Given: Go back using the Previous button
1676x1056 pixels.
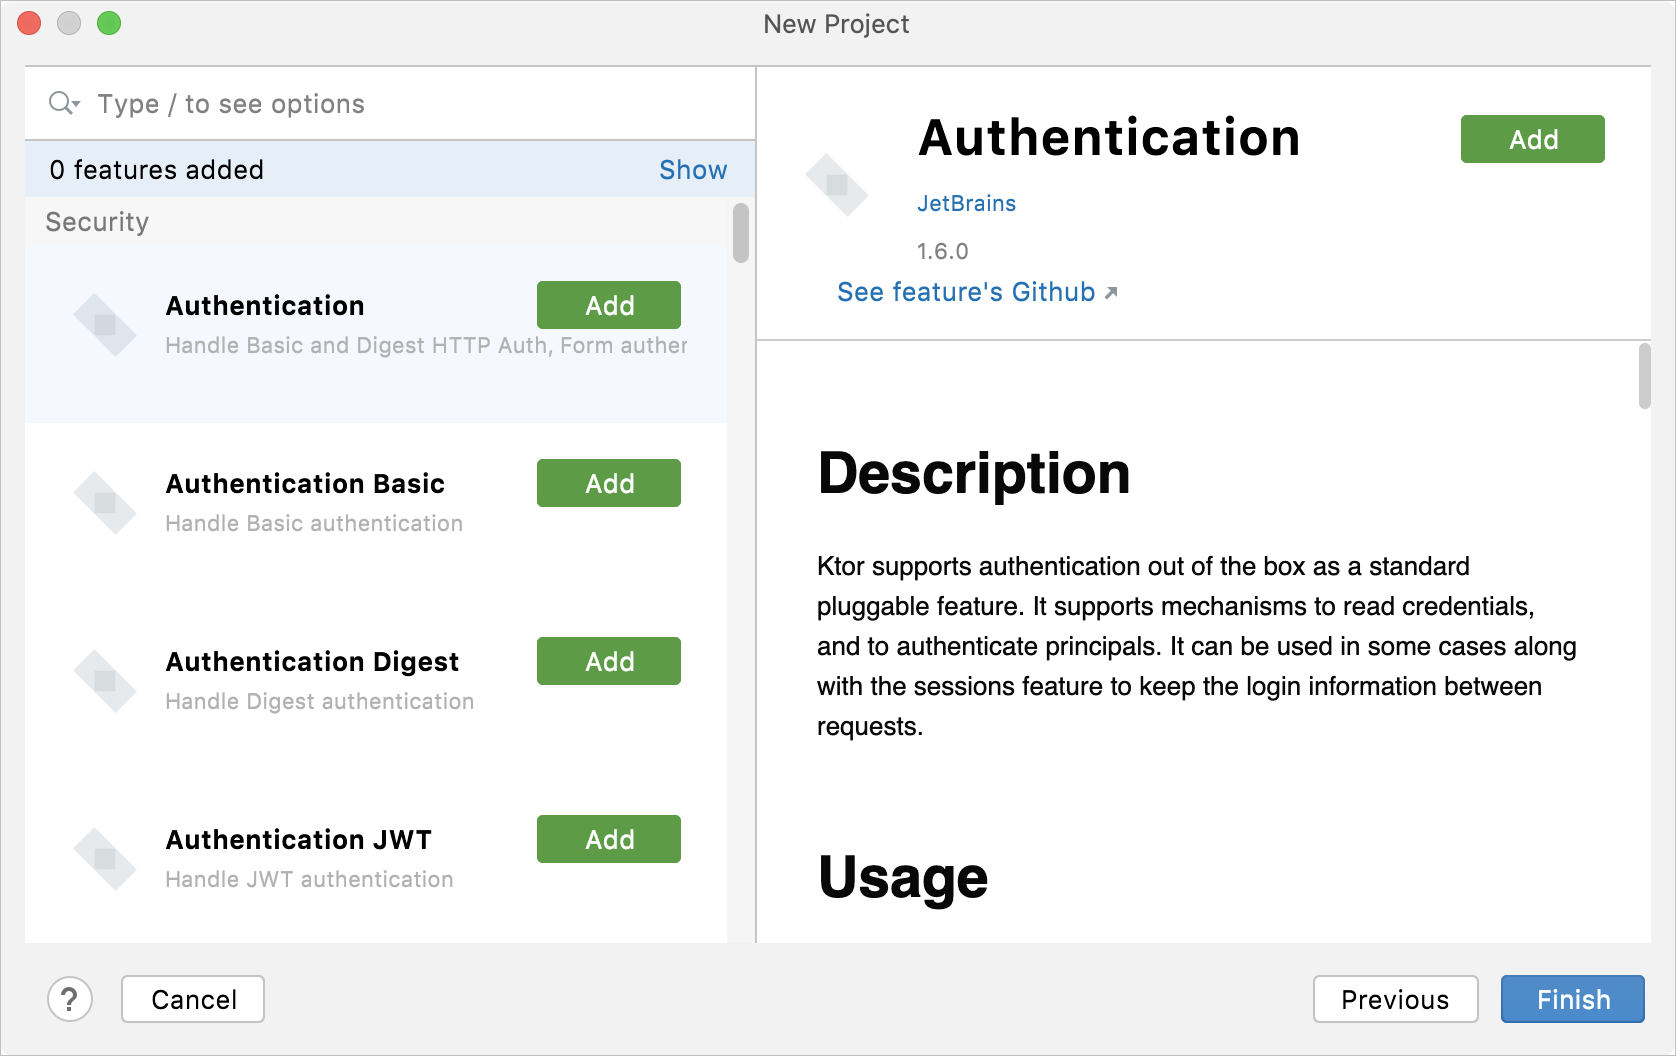Looking at the screenshot, I should [x=1396, y=999].
